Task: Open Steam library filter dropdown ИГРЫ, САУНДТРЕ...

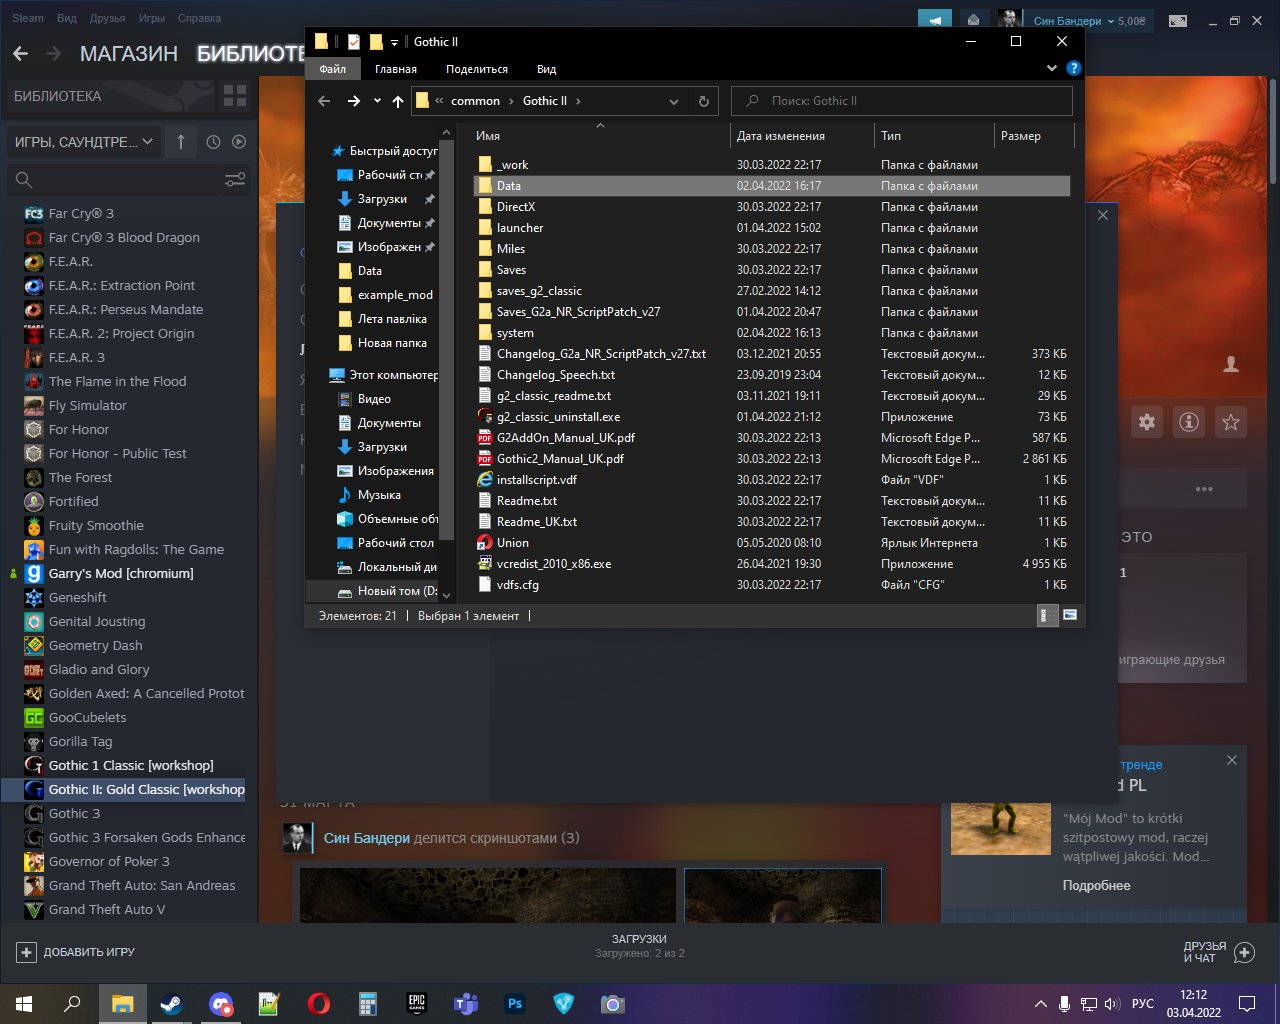Action: coord(84,142)
